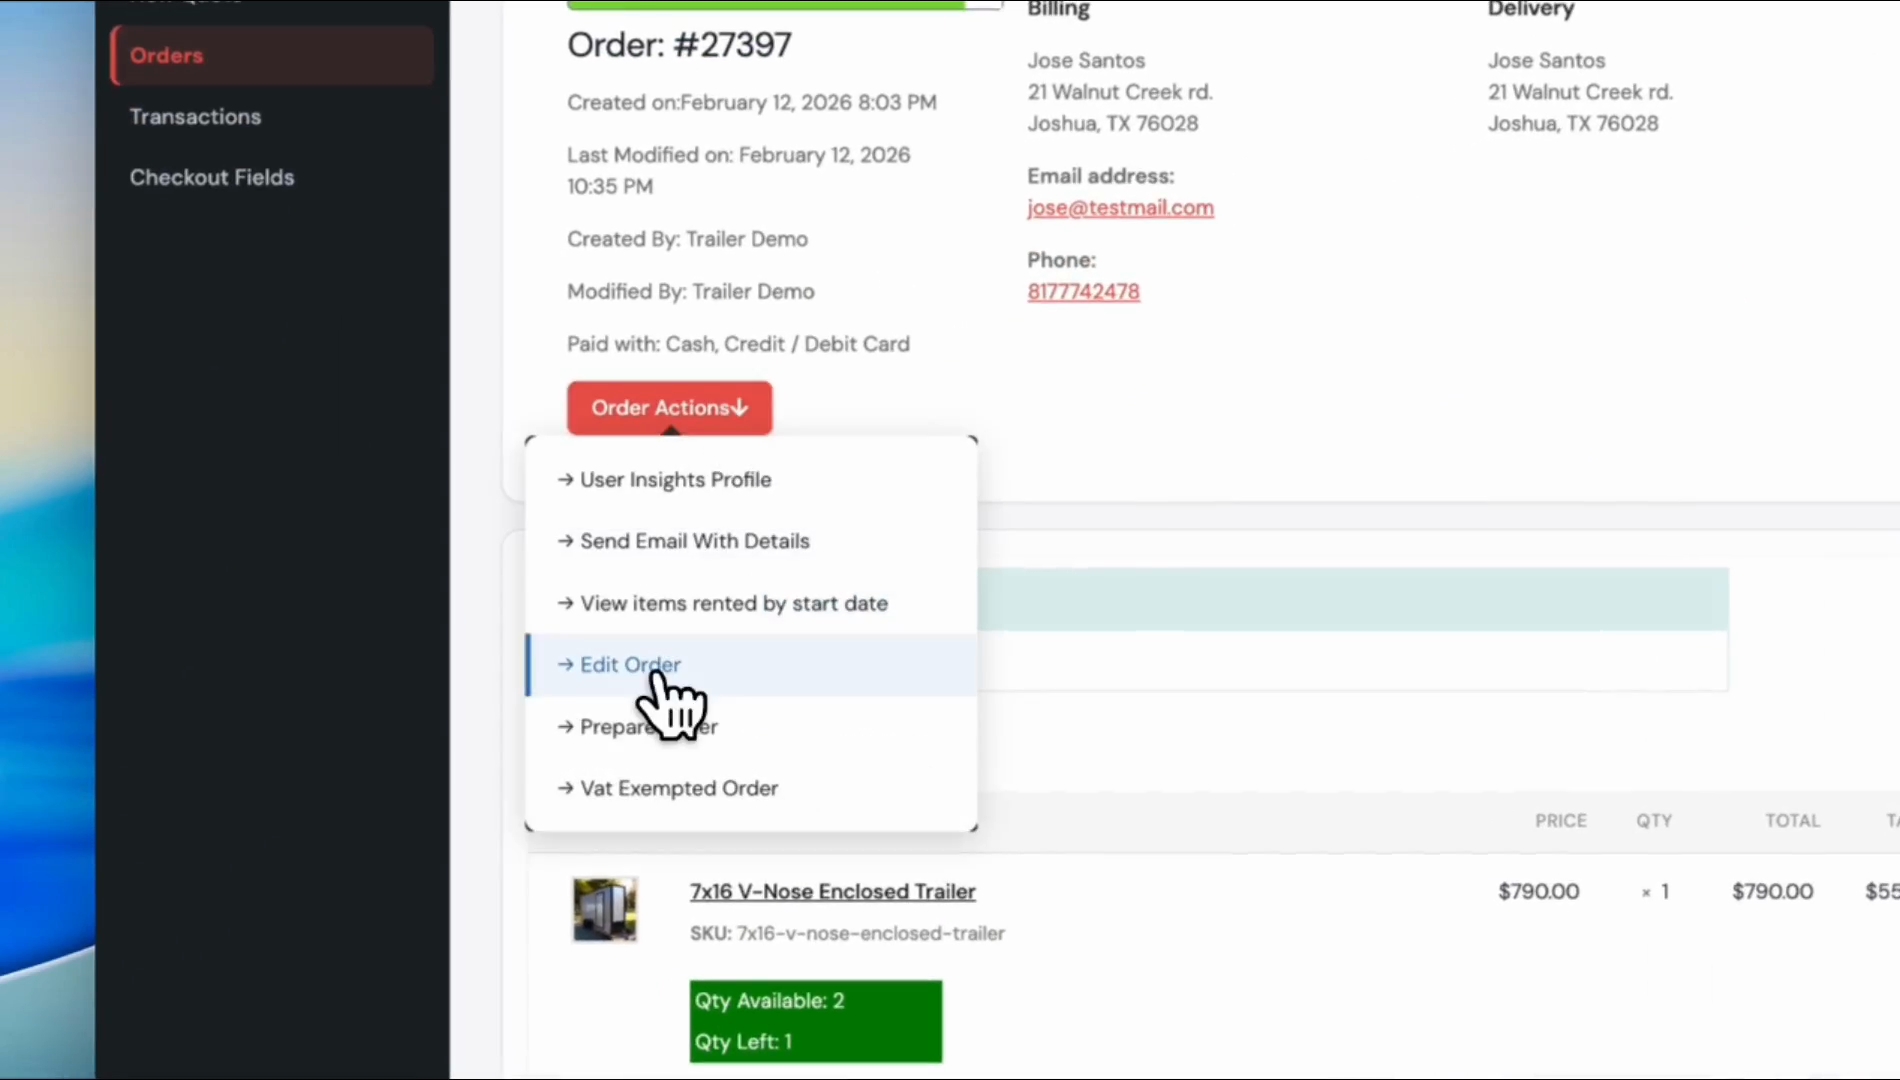Open the jose@testmail.com email link

[1120, 208]
